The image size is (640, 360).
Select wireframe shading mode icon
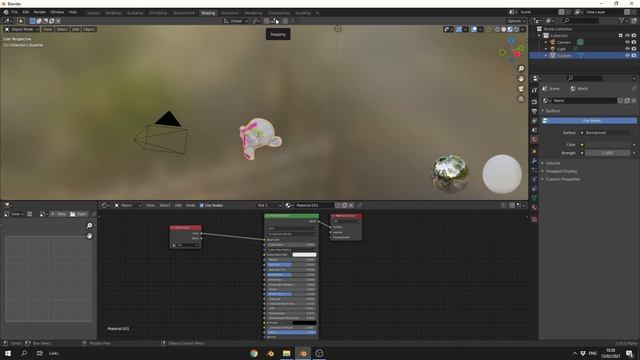pyautogui.click(x=497, y=29)
